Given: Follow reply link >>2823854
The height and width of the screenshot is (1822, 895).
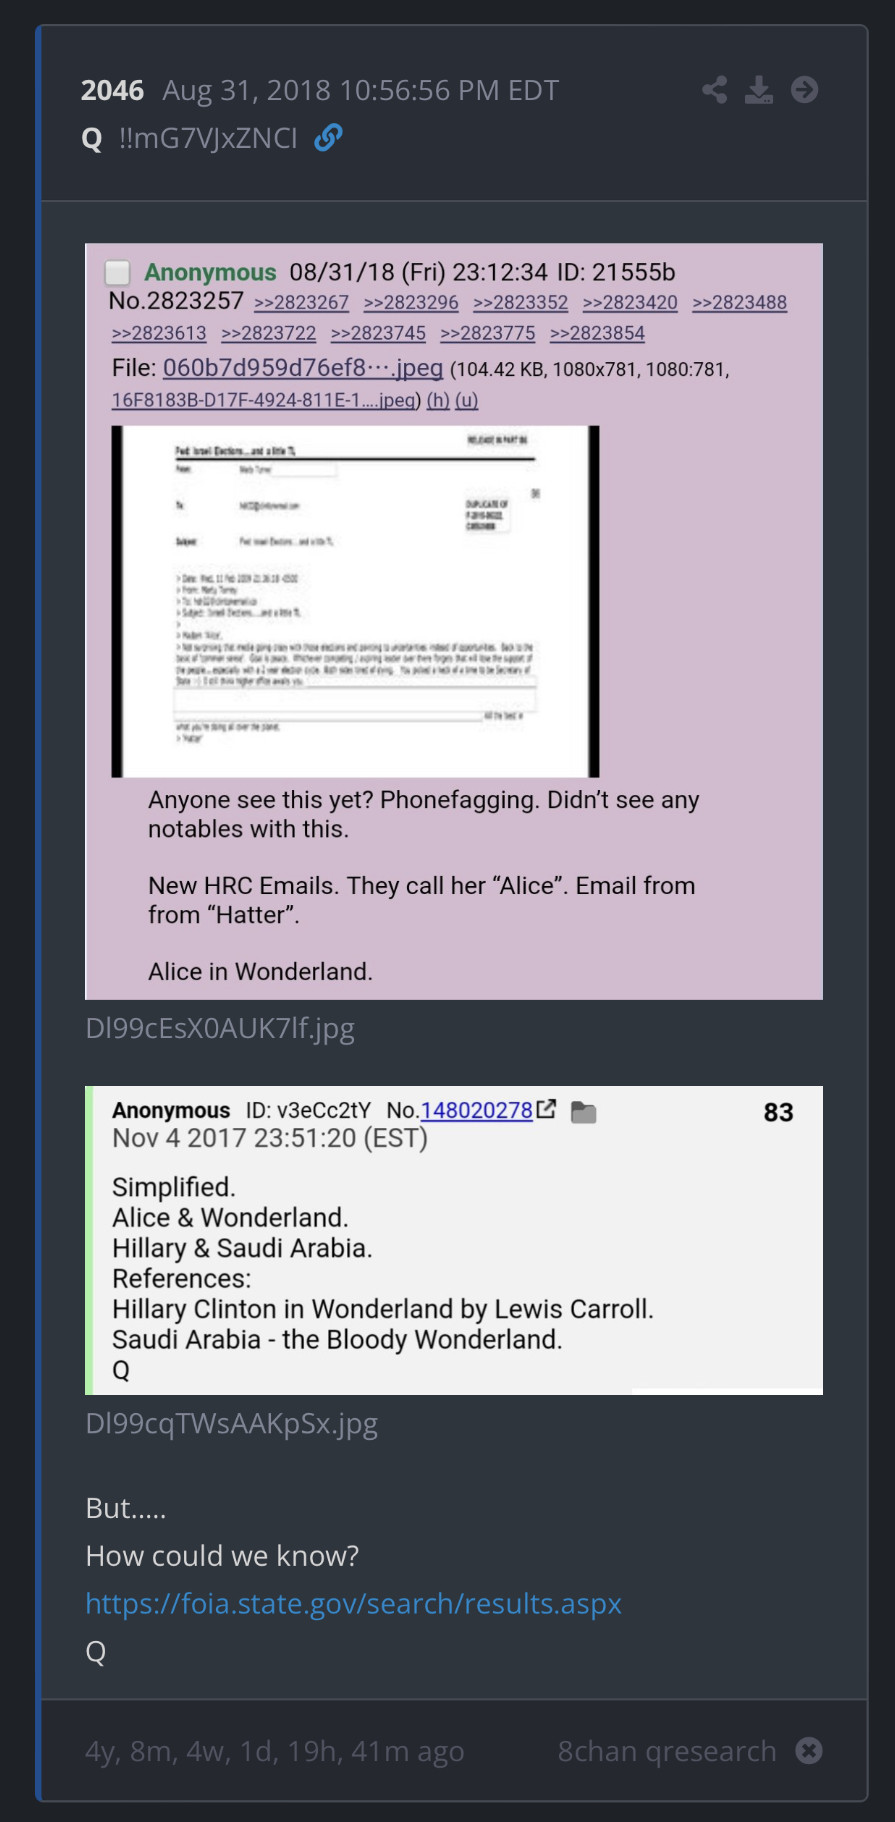Looking at the screenshot, I should click(x=597, y=333).
